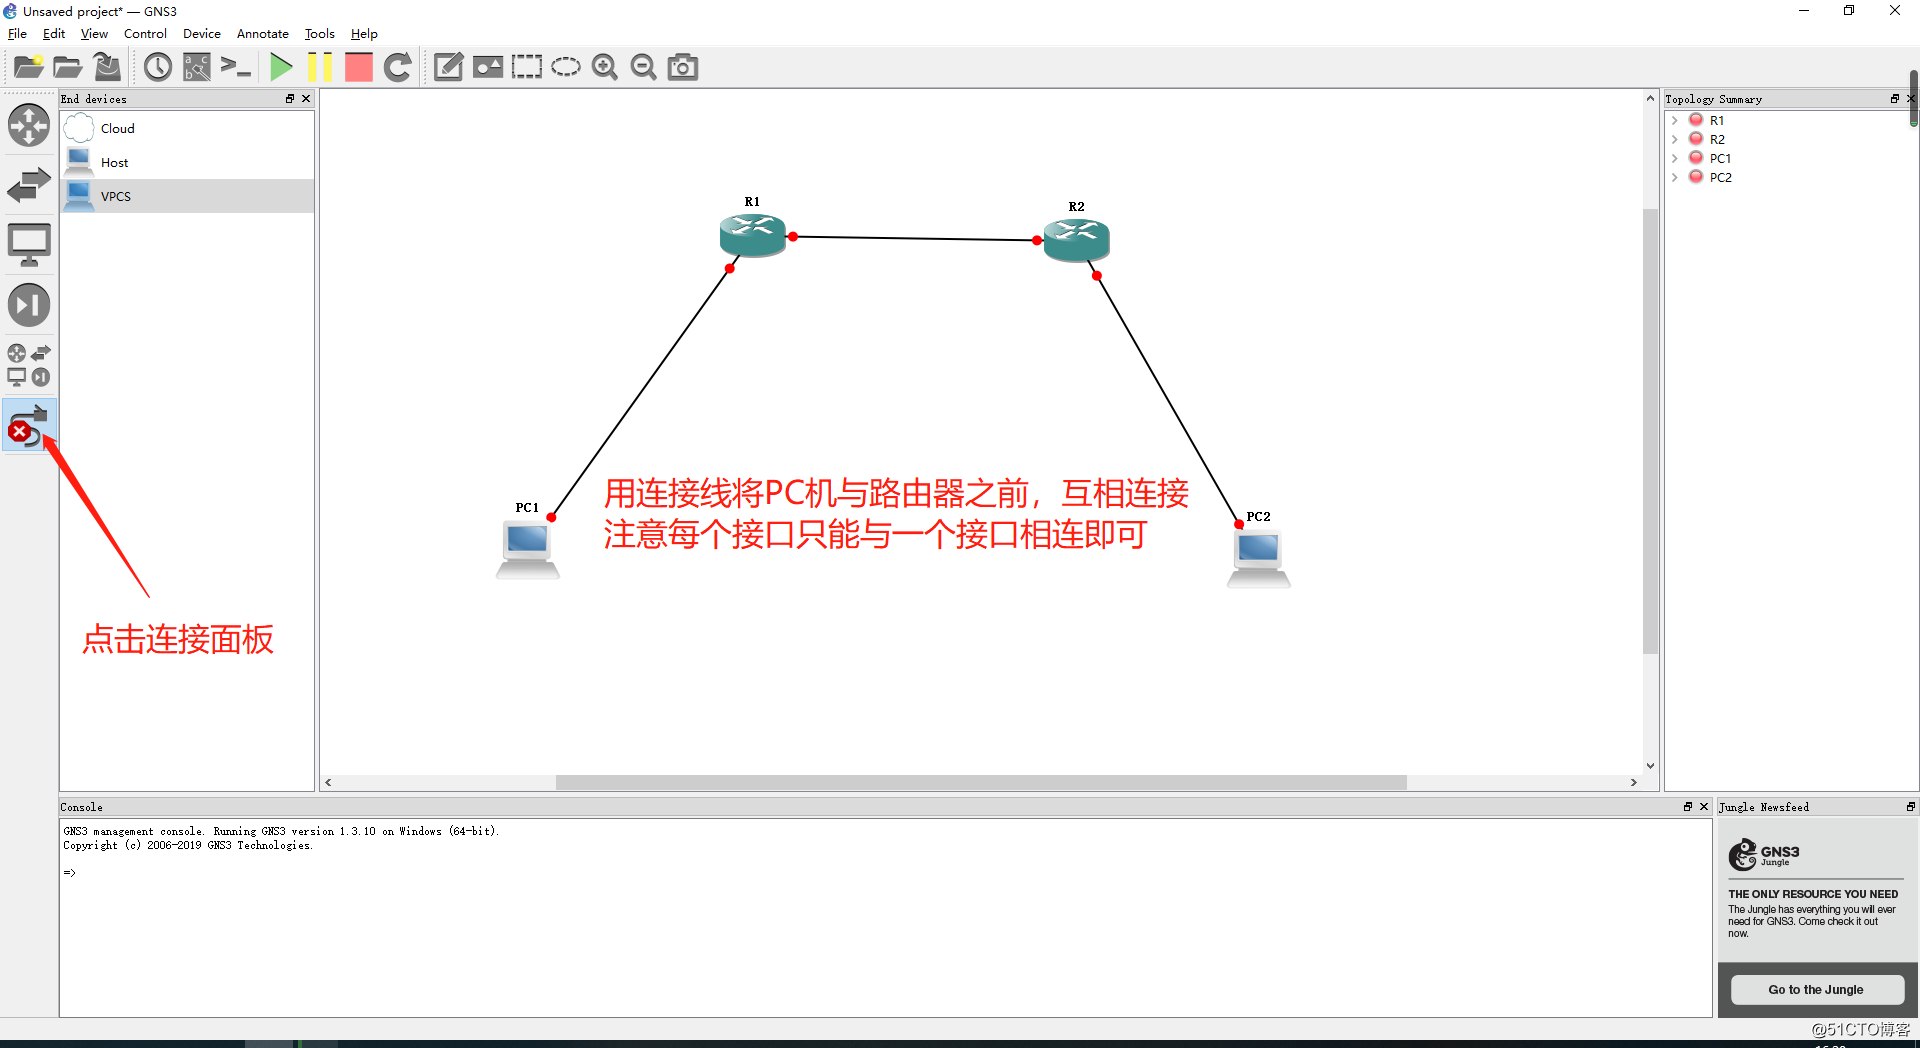Select the Add a note tool
This screenshot has width=1920, height=1048.
[448, 67]
